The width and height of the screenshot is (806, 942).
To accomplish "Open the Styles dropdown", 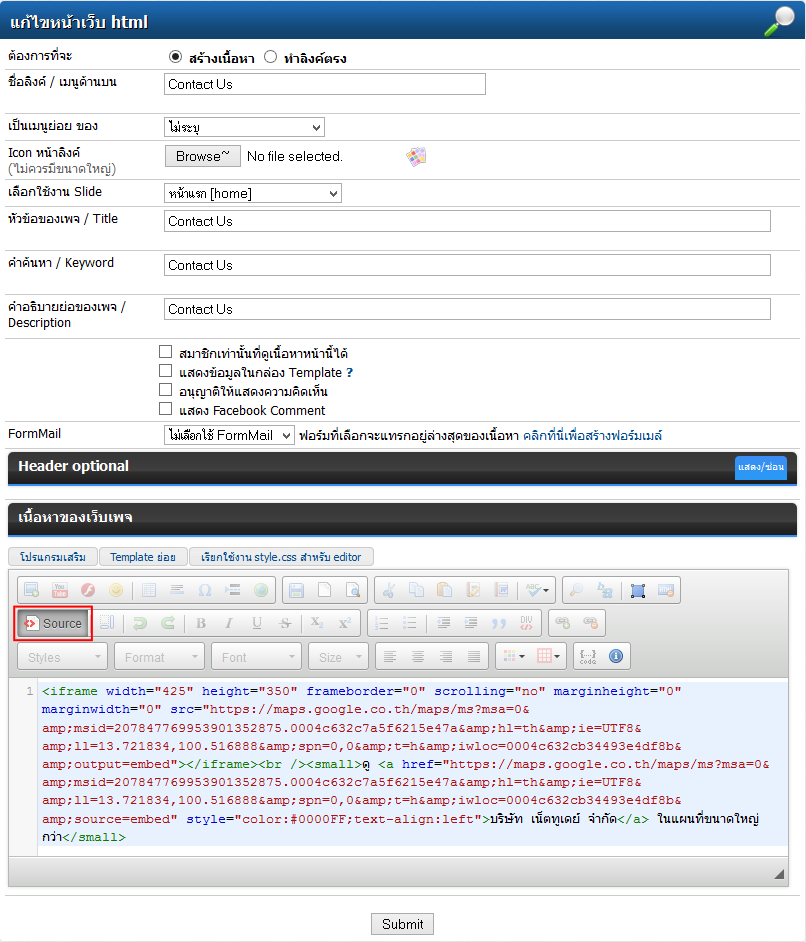I will click(62, 657).
